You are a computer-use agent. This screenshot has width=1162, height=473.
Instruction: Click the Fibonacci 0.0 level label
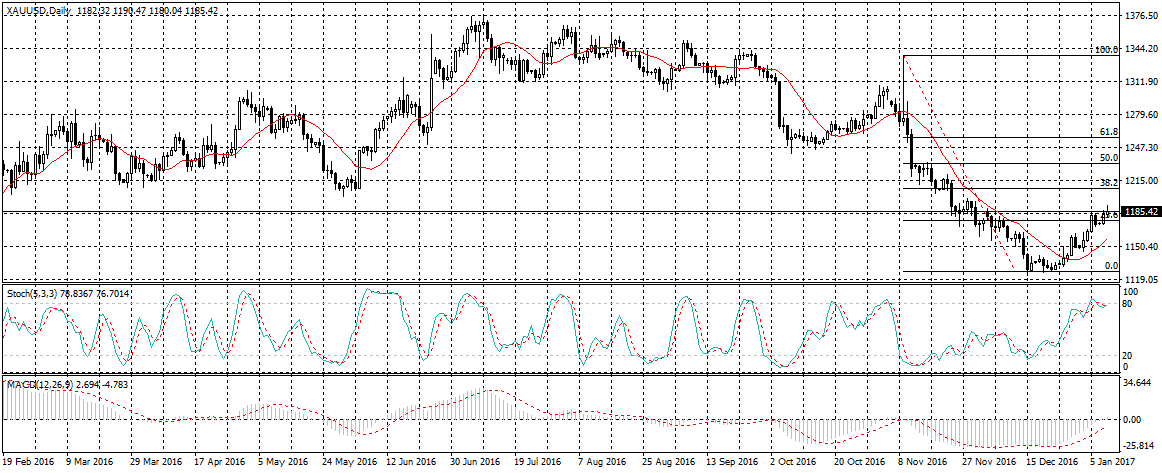pos(1110,265)
